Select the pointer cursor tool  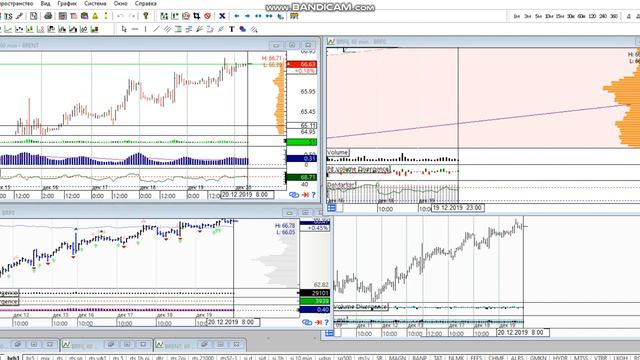pos(124,29)
